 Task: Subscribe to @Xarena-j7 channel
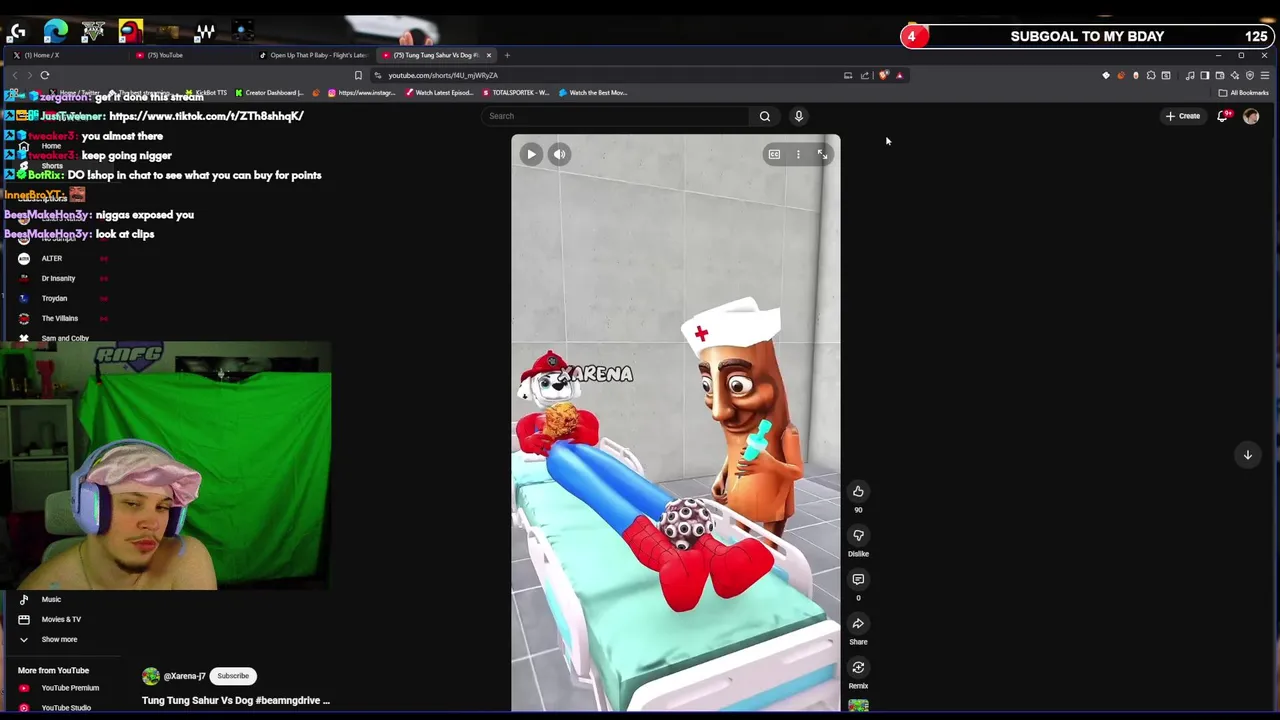tap(233, 676)
